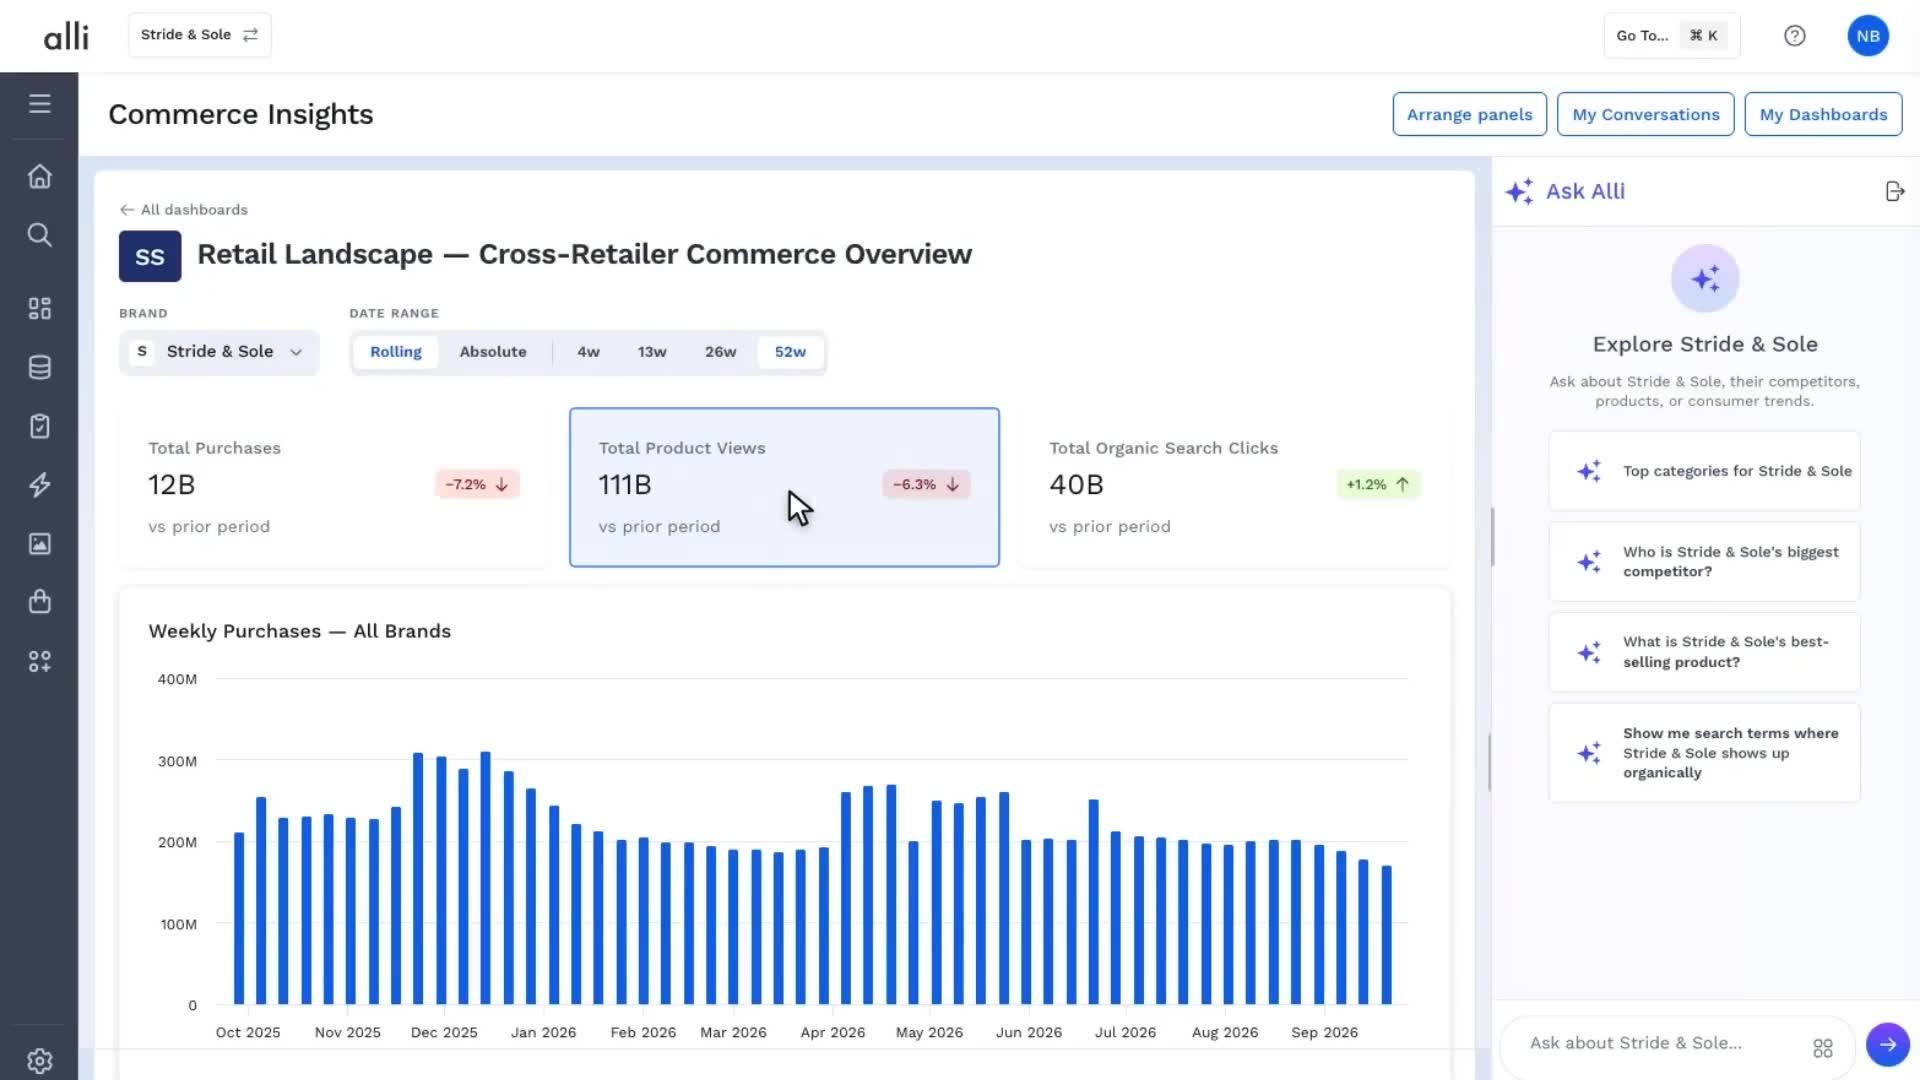Go back to All dashboards
This screenshot has height=1080, width=1920.
[184, 210]
